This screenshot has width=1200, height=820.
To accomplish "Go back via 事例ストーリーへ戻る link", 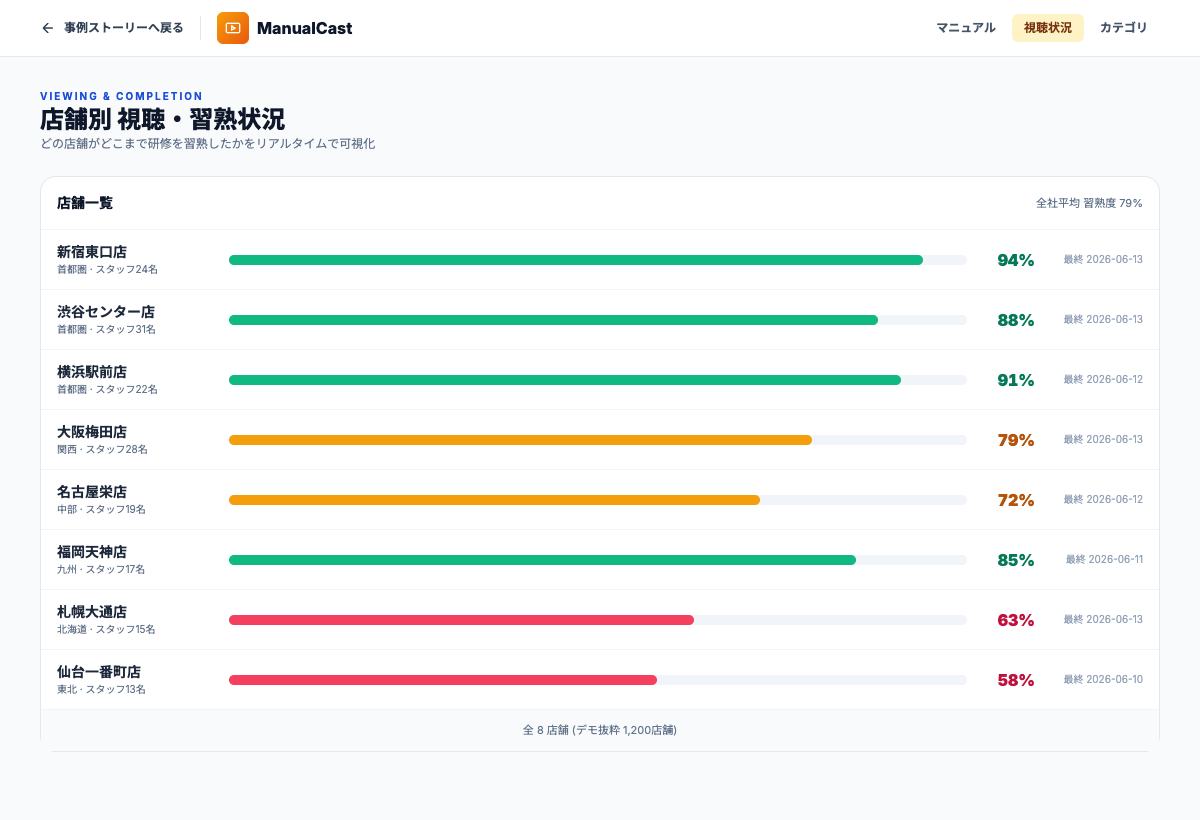I will point(112,28).
